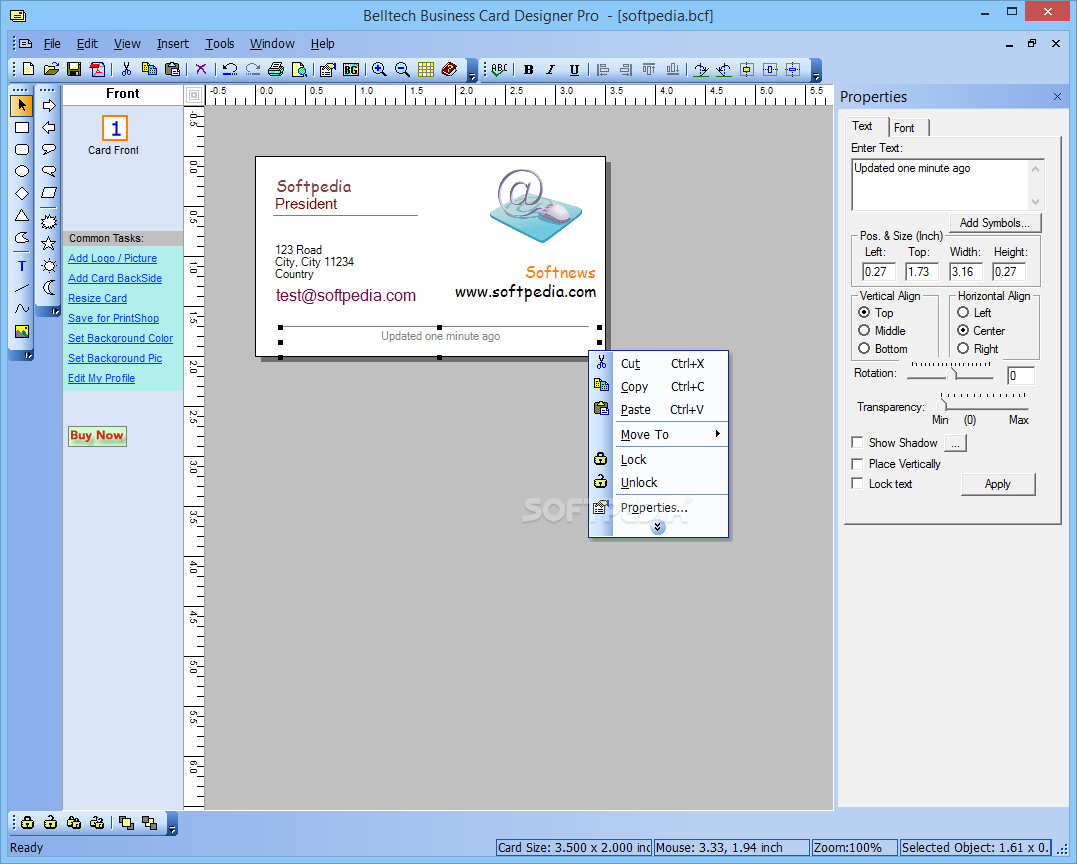Pick the diamond shape tool
The width and height of the screenshot is (1077, 864).
(x=22, y=194)
